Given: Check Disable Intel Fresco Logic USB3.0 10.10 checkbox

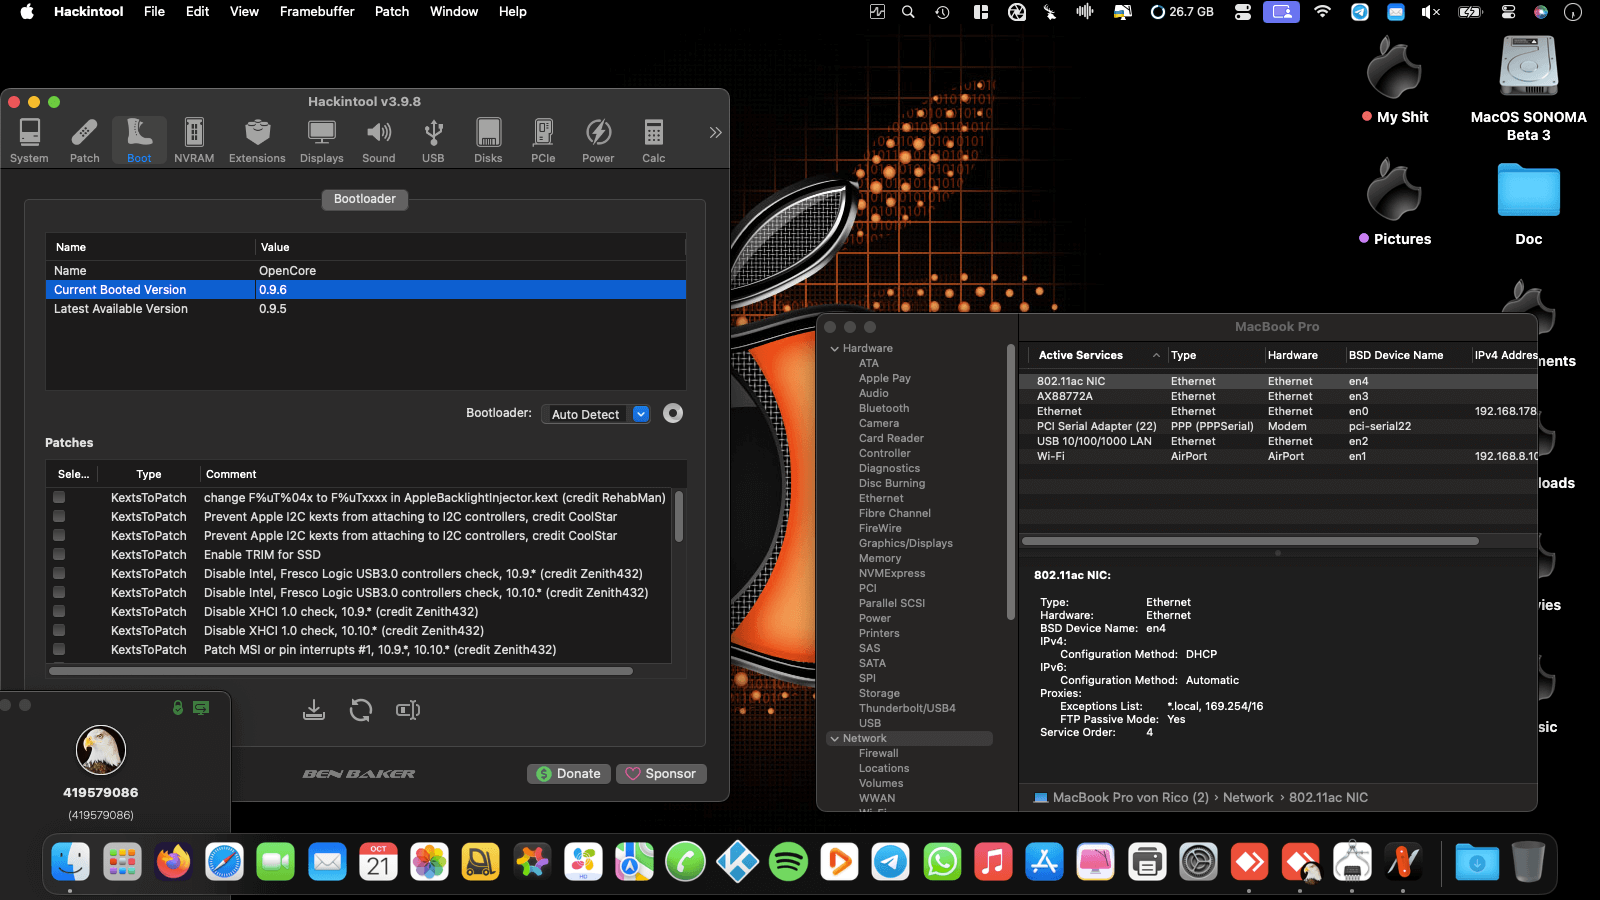Looking at the screenshot, I should coord(59,592).
